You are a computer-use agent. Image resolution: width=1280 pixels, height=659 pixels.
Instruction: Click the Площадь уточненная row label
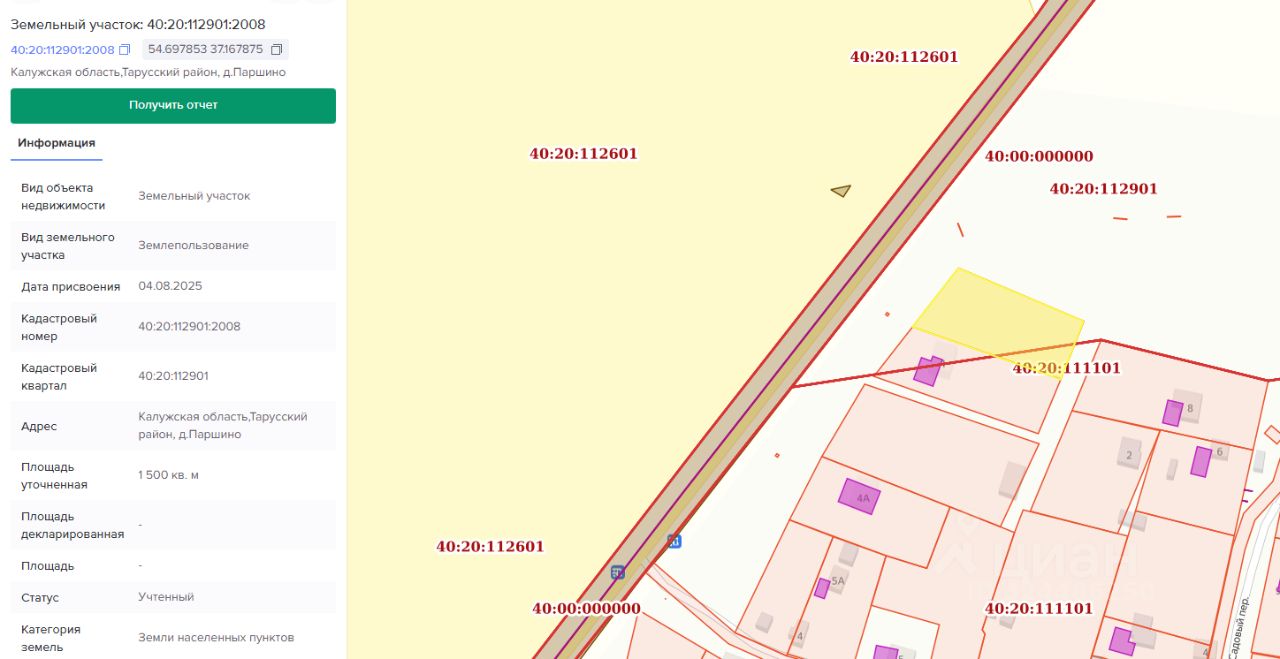[54, 476]
